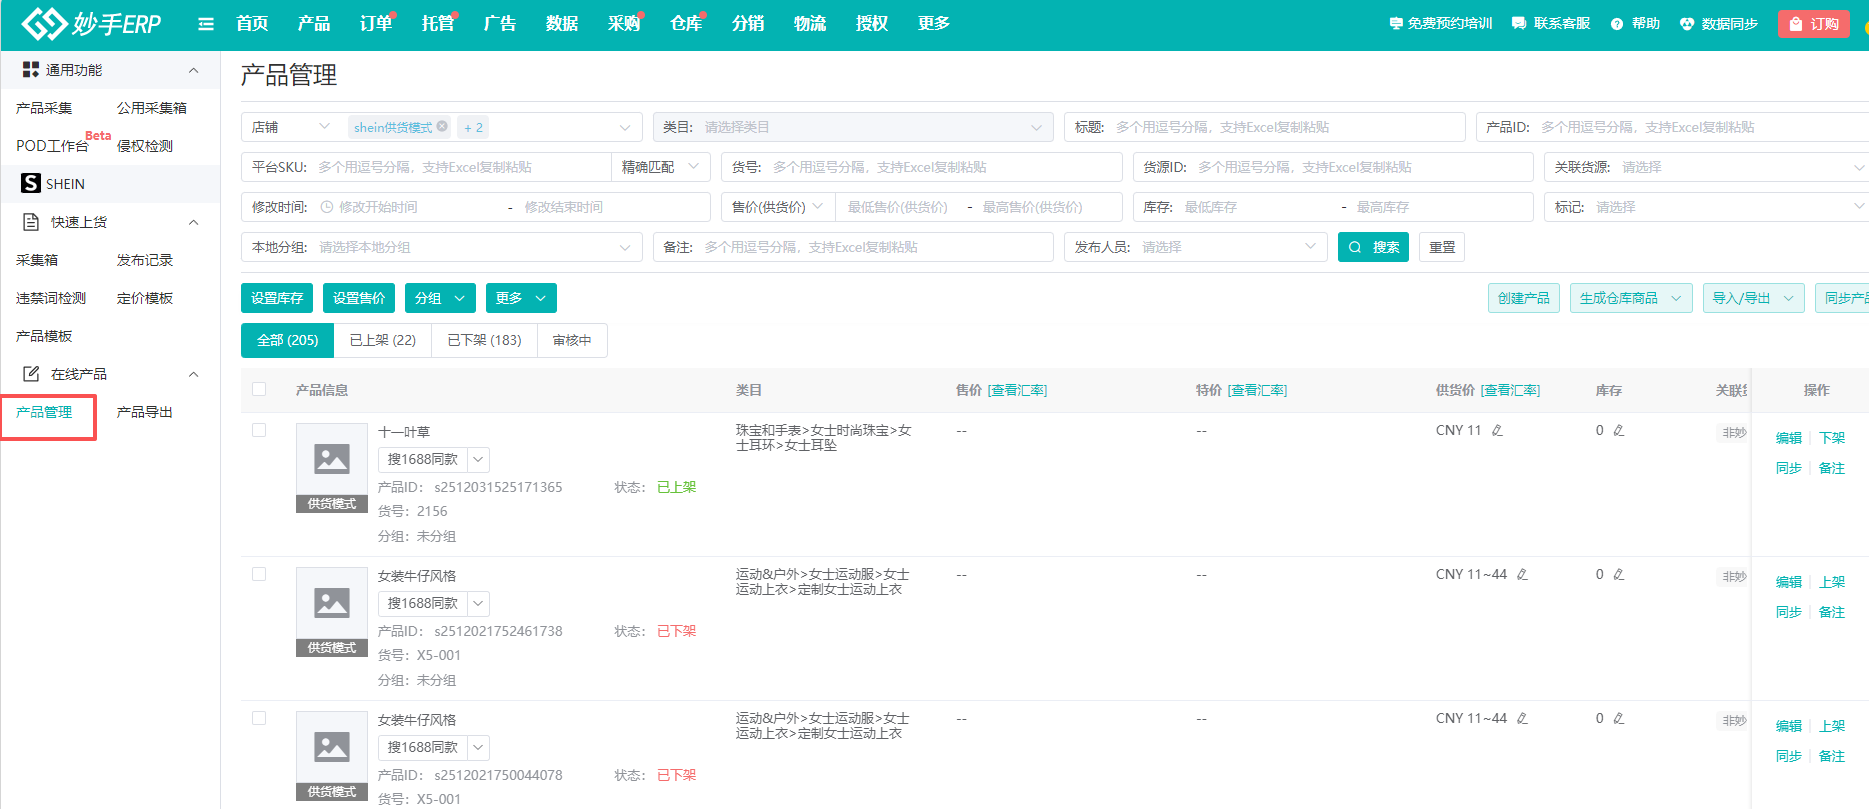Remove the shein供货模式 store tag
This screenshot has width=1869, height=809.
442,127
